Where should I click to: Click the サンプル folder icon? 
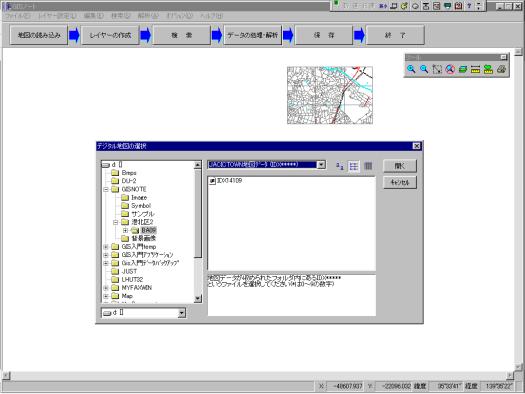125,214
